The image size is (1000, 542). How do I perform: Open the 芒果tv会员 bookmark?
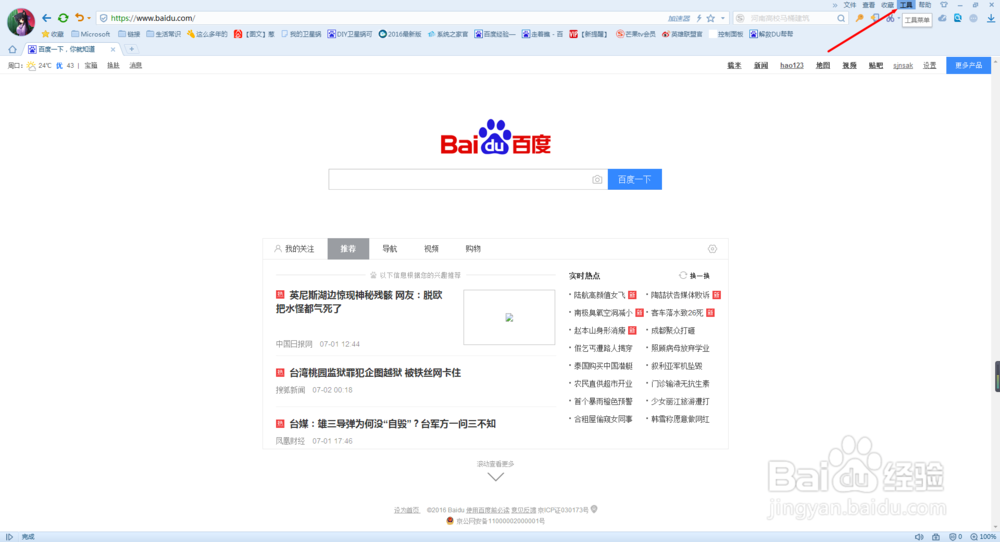635,34
